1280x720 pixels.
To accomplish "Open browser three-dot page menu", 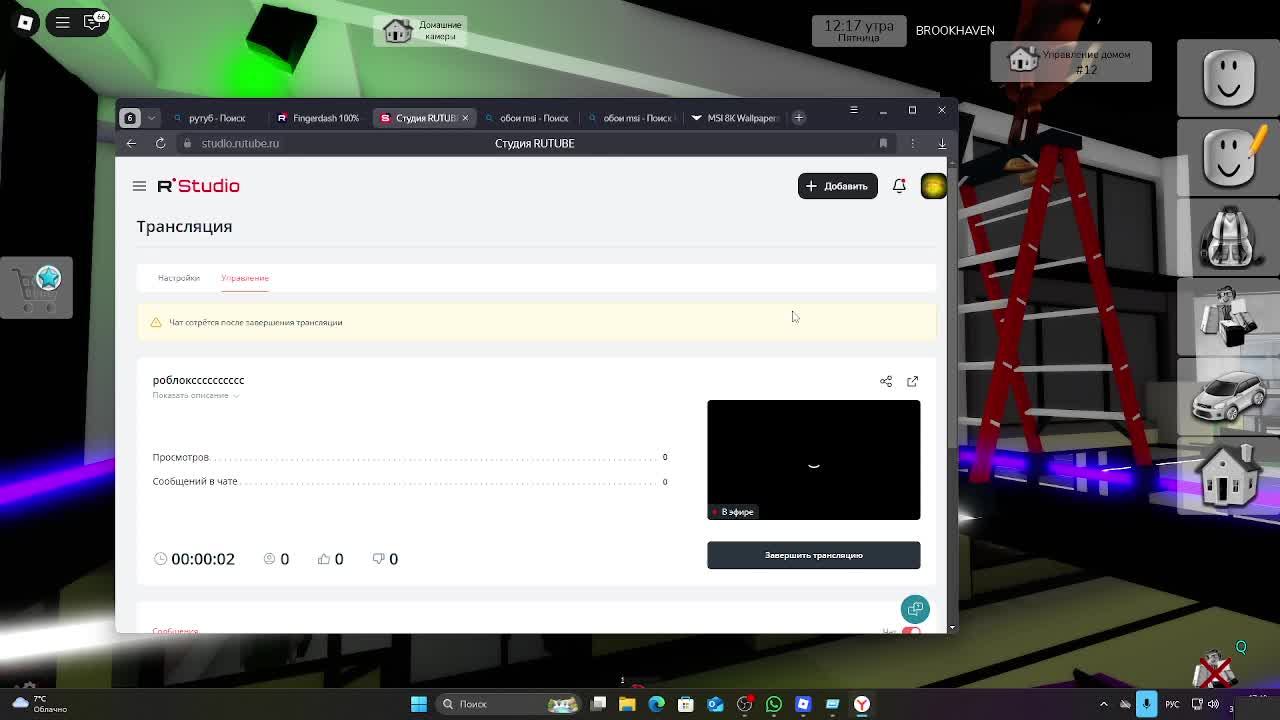I will click(912, 143).
